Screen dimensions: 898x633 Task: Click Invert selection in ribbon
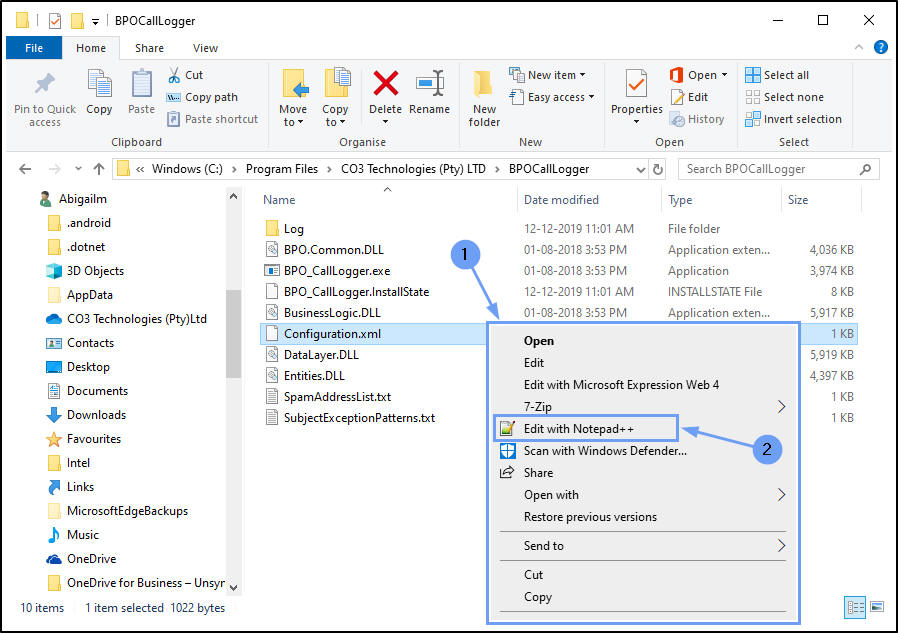793,119
